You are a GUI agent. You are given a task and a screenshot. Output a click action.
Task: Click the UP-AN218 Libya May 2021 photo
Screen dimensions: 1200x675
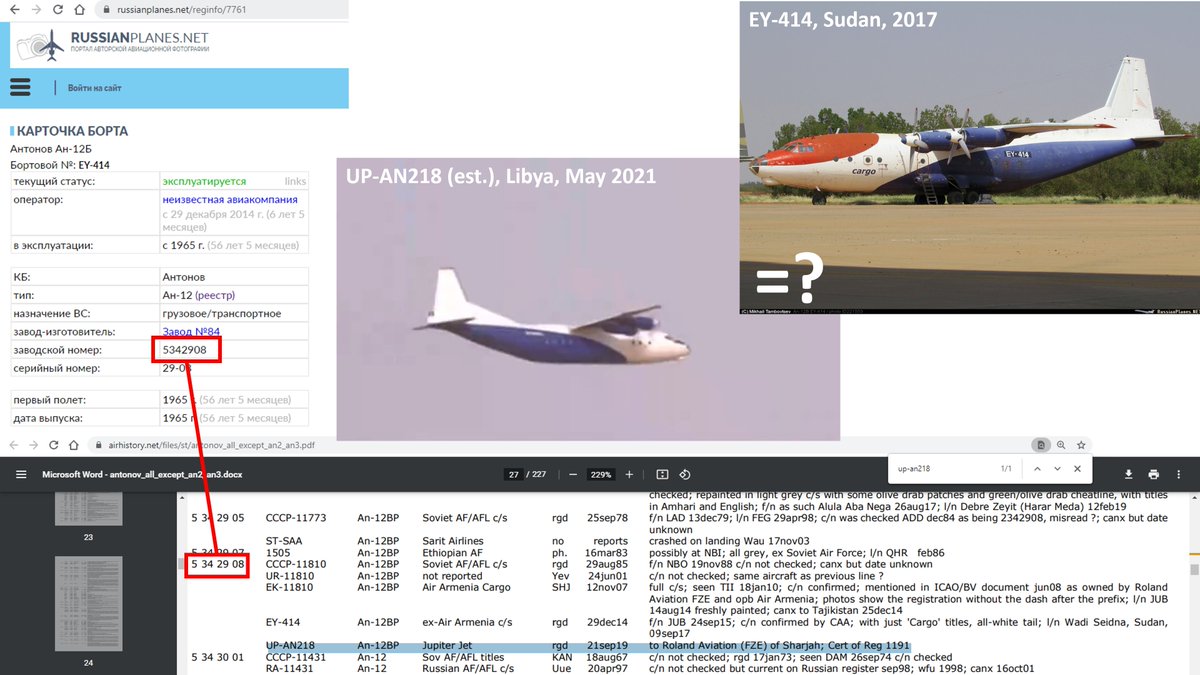[588, 300]
